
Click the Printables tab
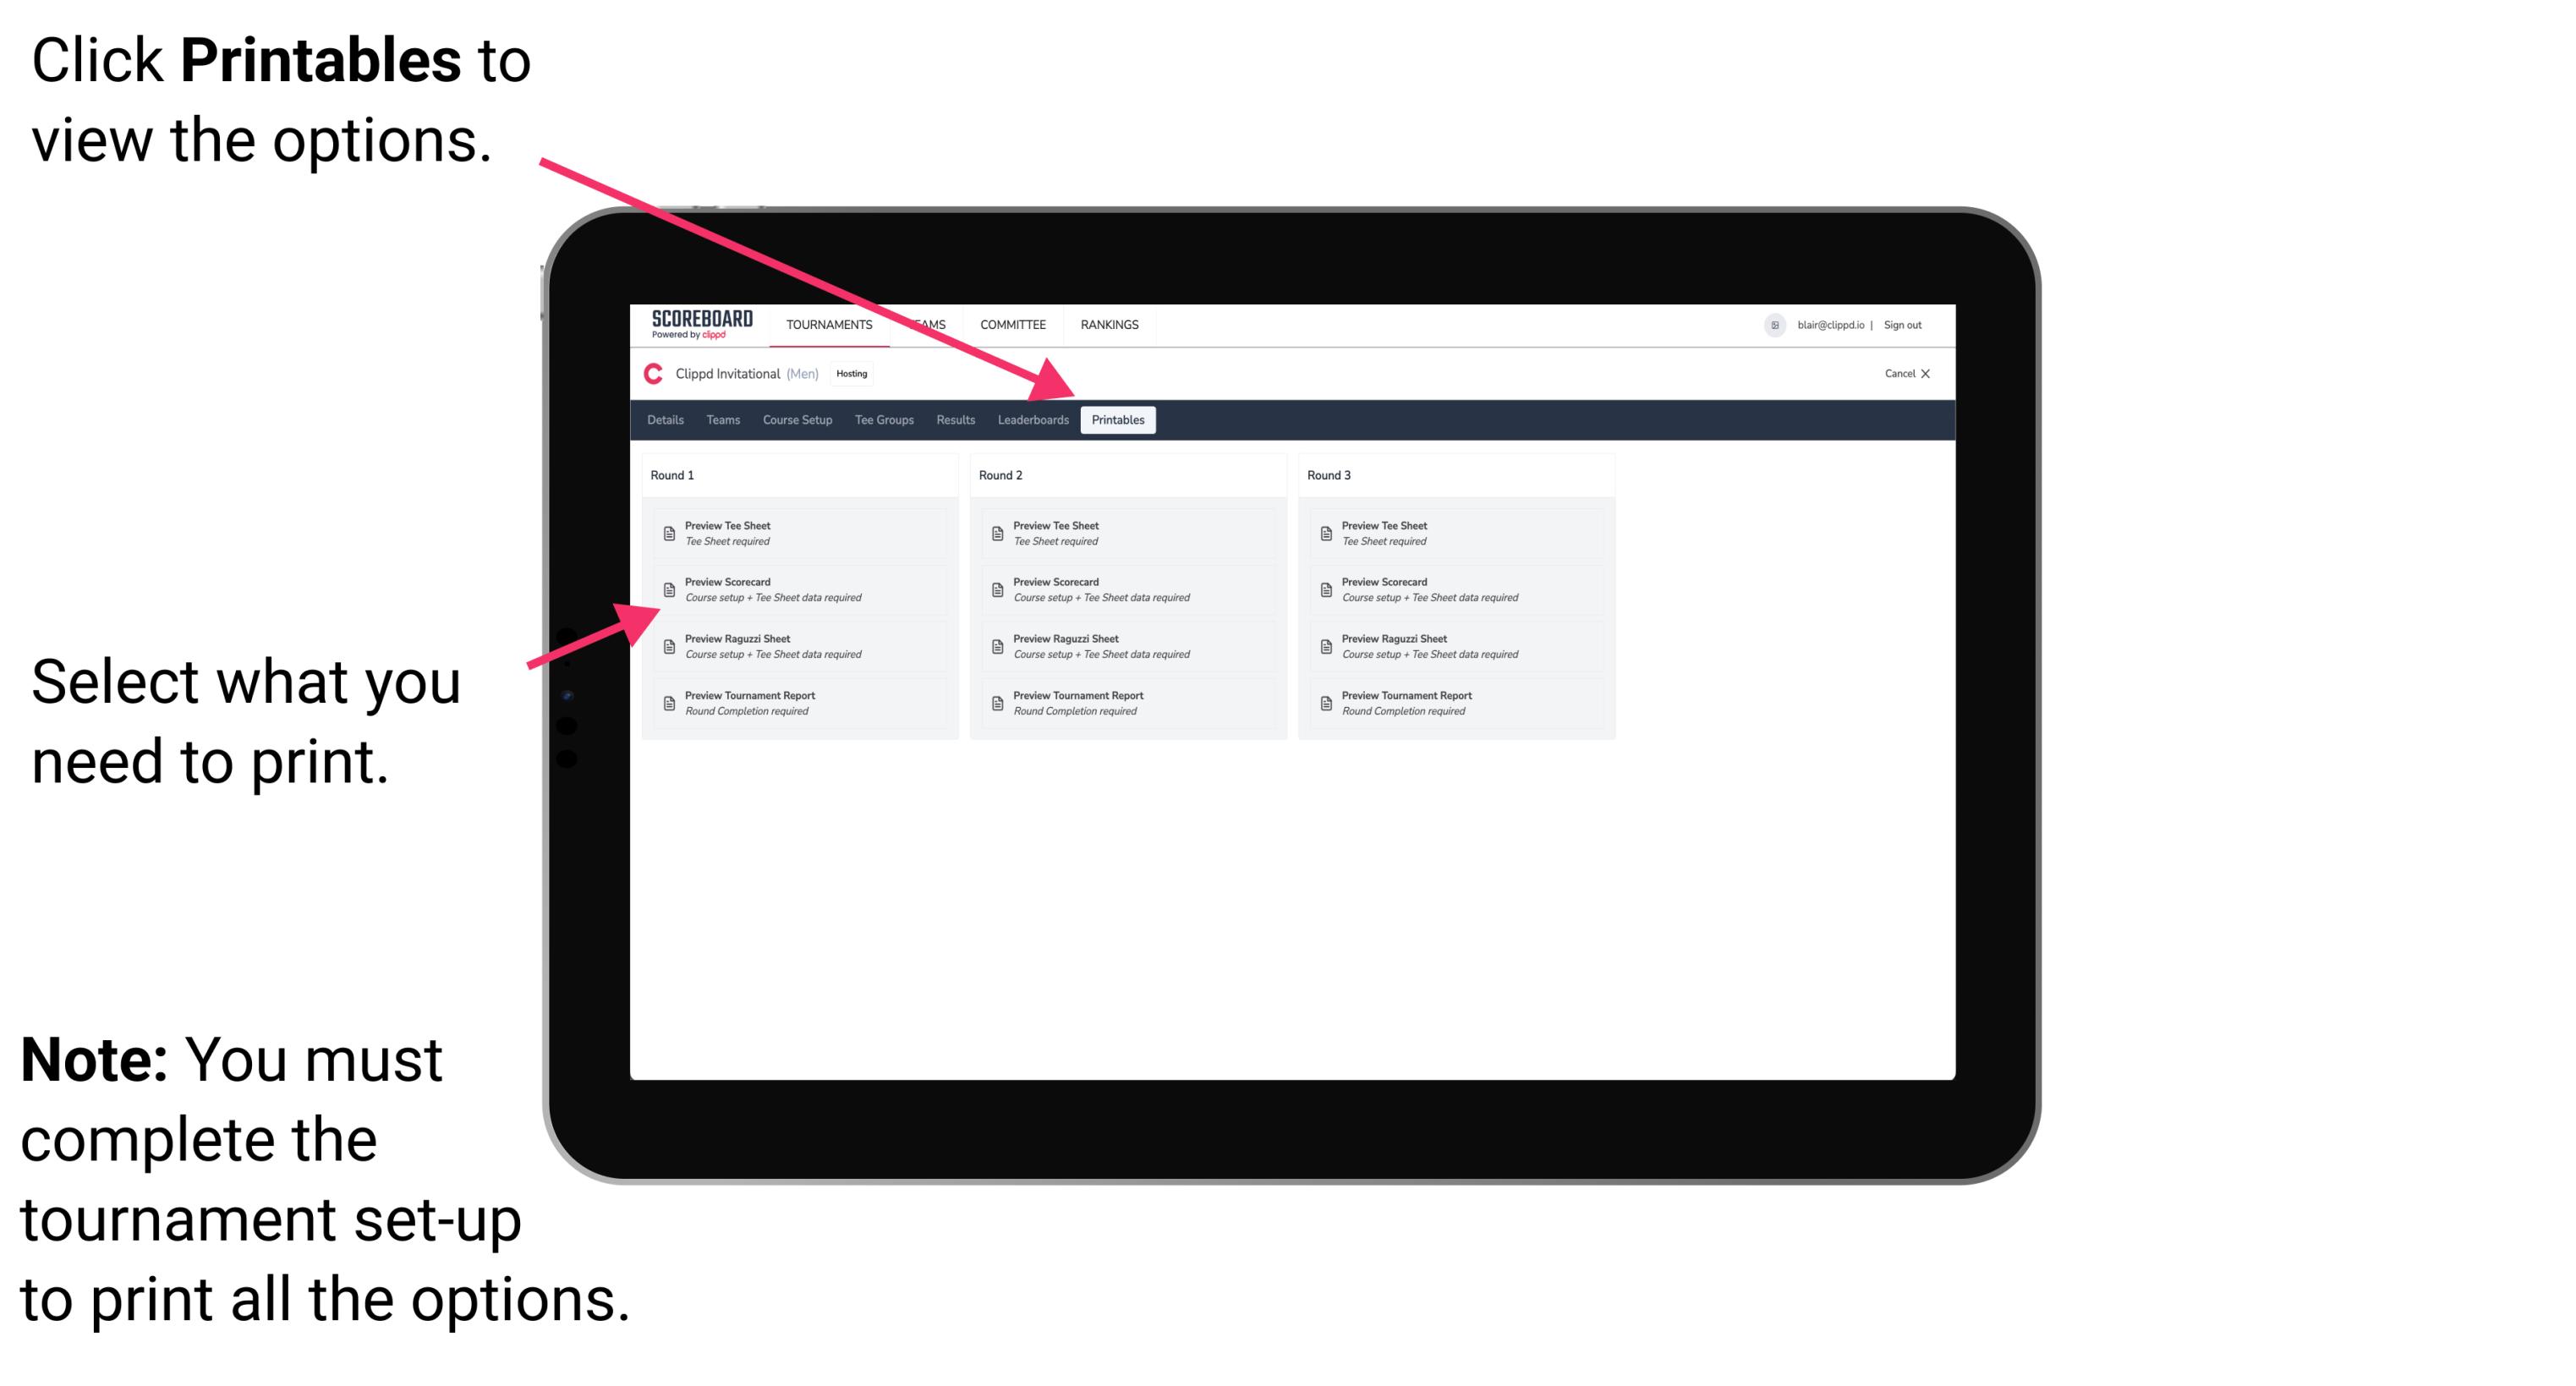point(1118,420)
